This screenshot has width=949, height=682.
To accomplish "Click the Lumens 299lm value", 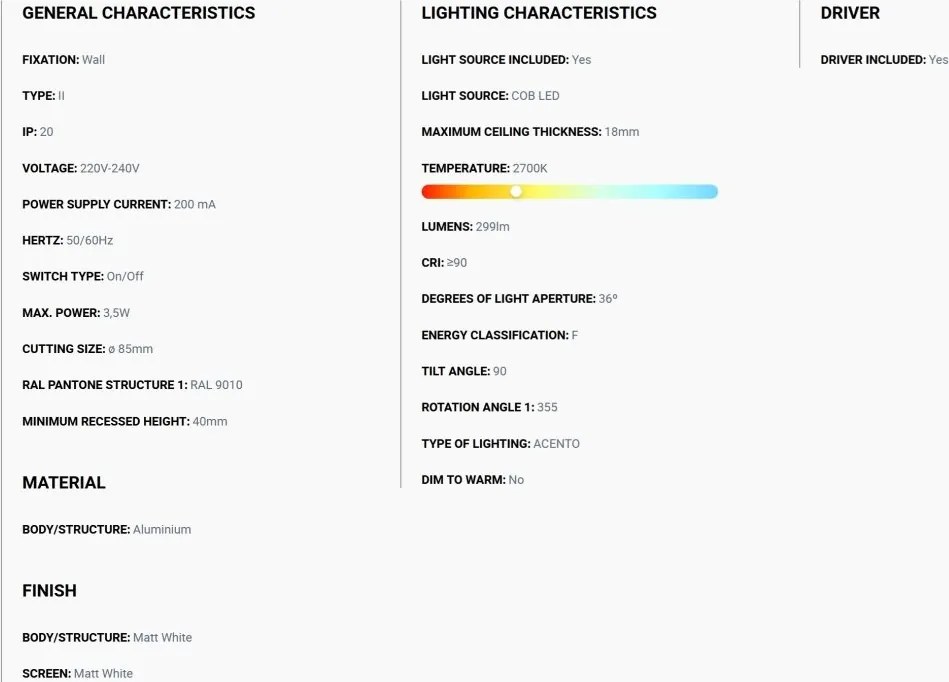I will (x=493, y=227).
